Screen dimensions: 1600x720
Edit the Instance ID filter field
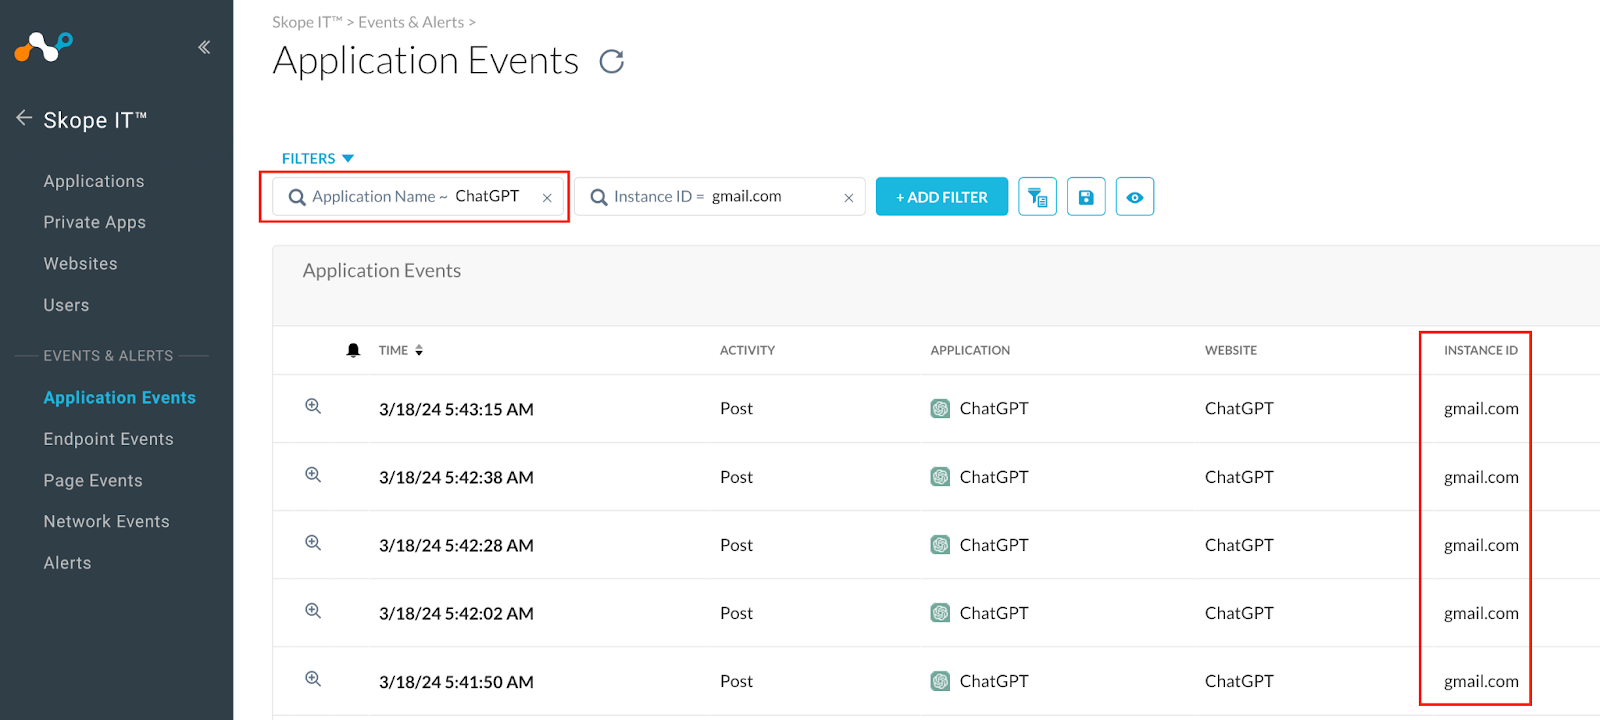720,197
